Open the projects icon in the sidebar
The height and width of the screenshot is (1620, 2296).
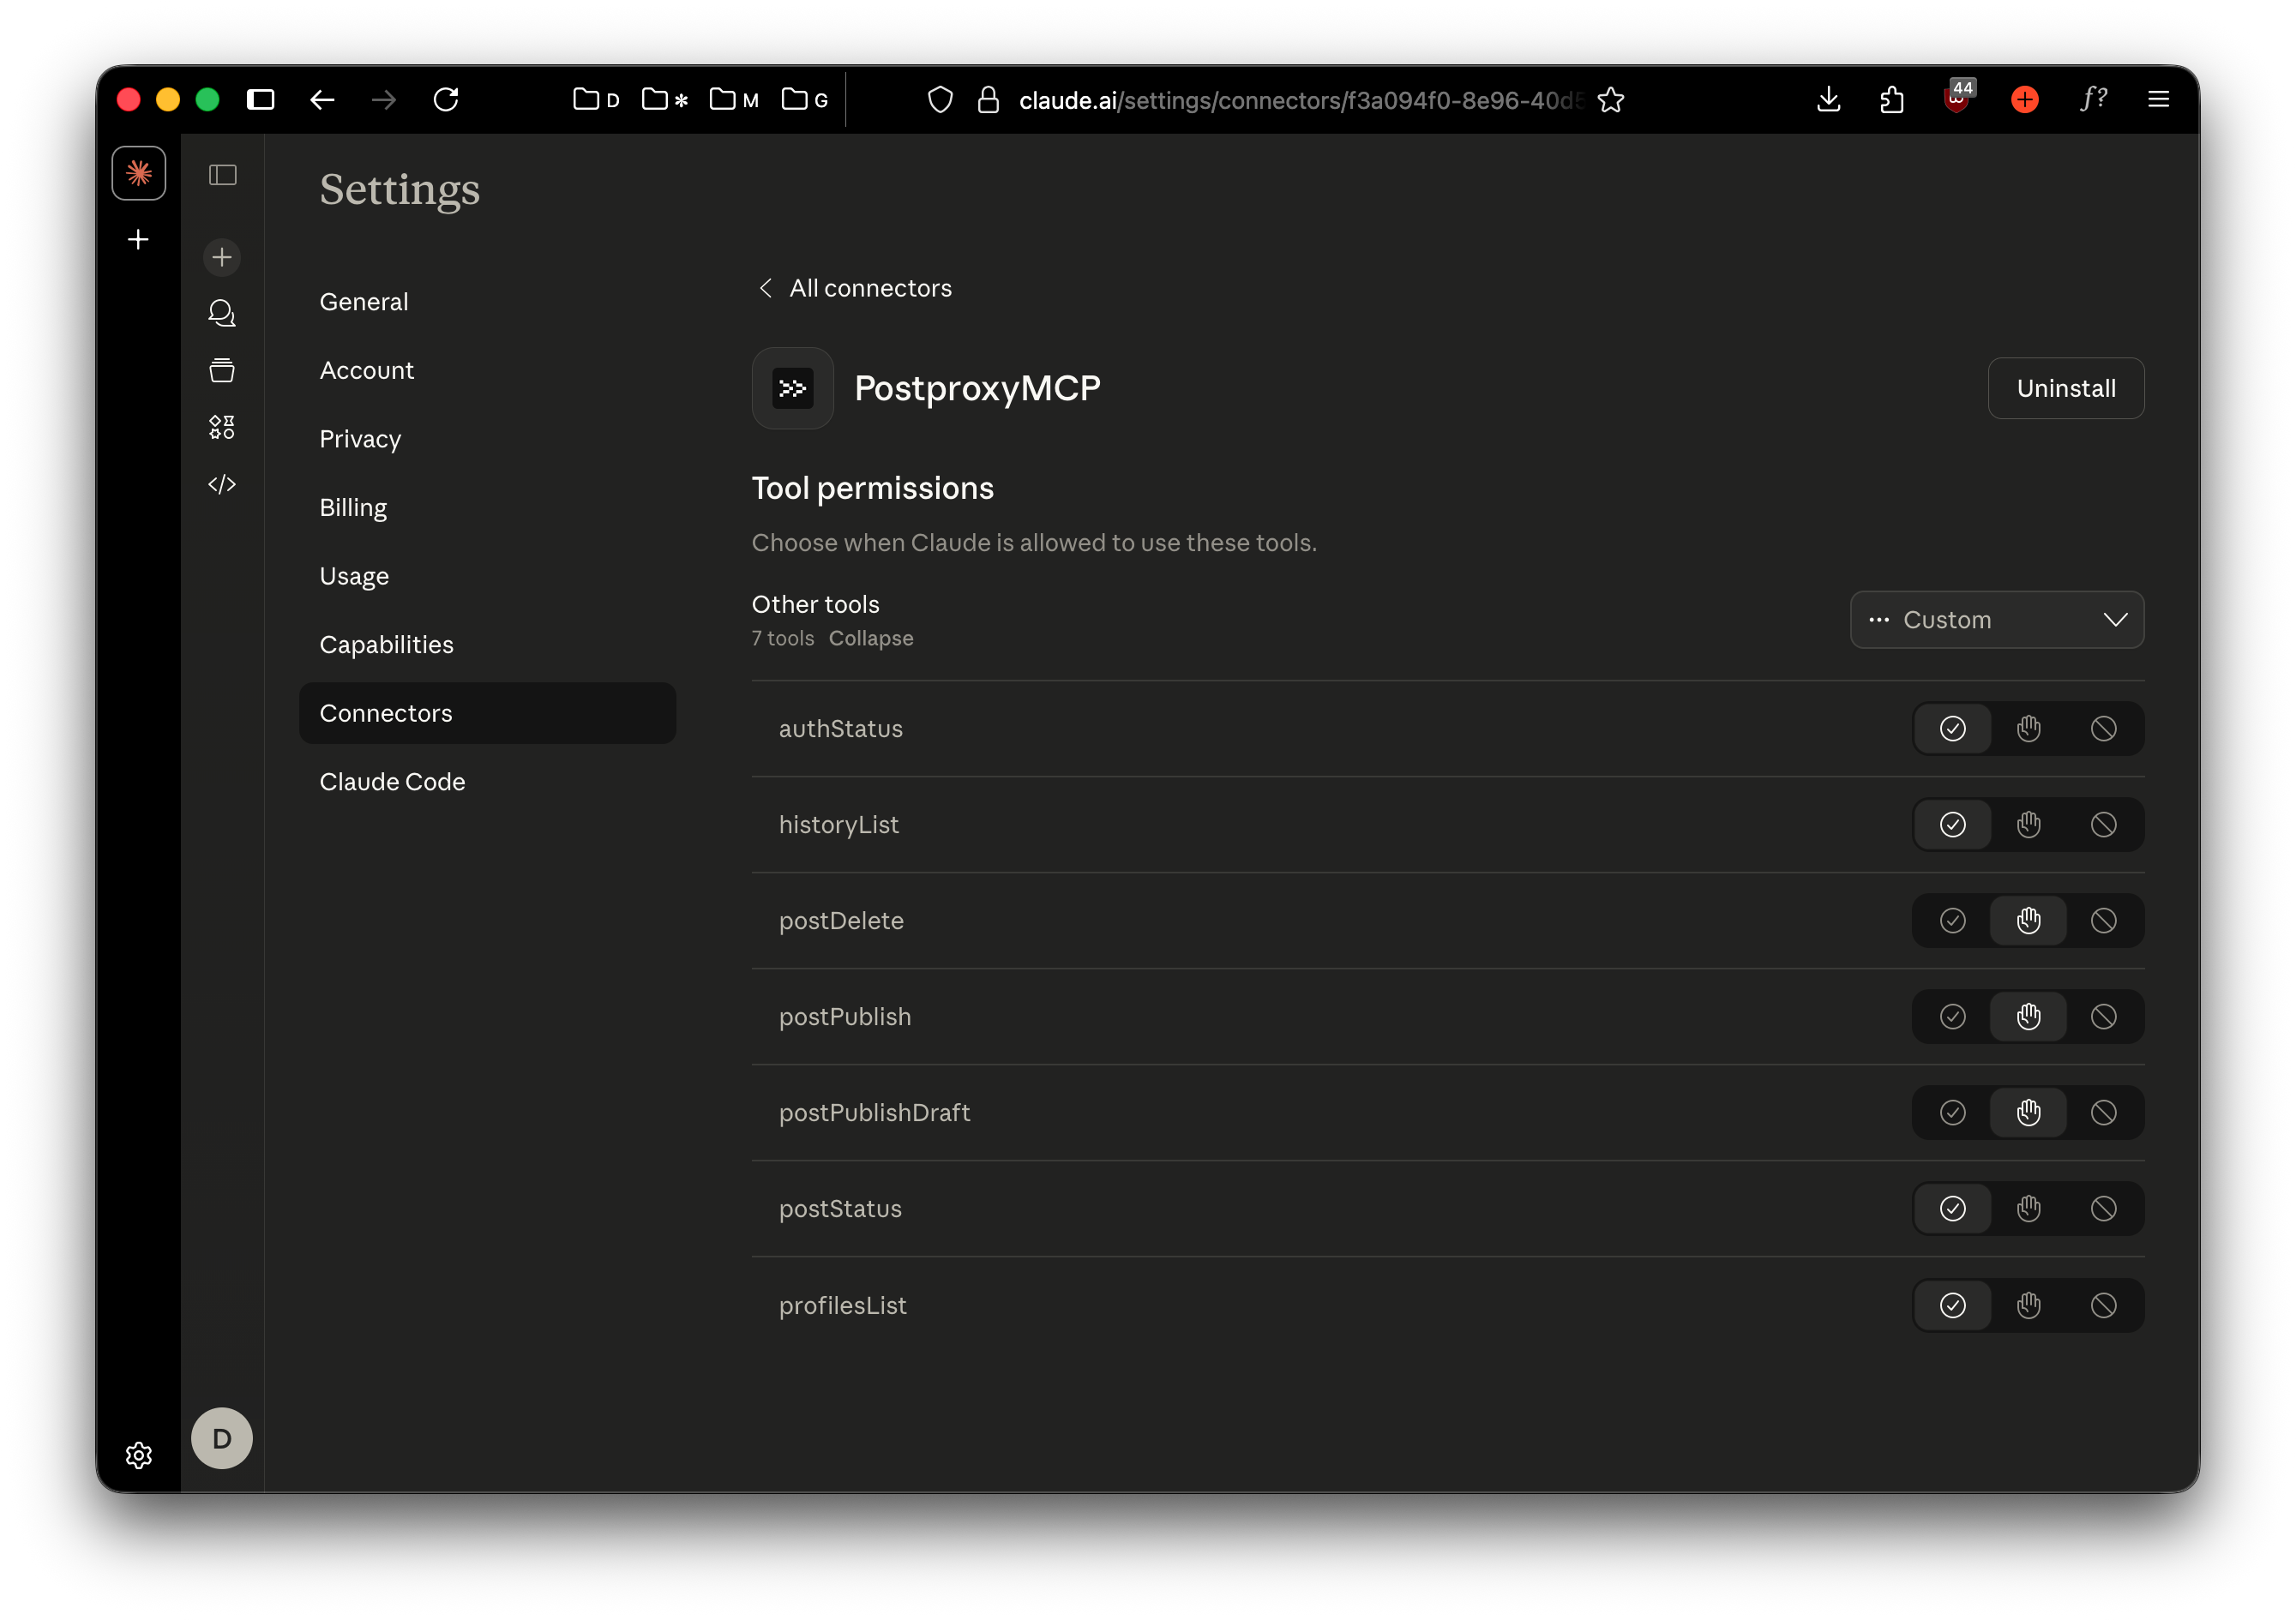221,370
